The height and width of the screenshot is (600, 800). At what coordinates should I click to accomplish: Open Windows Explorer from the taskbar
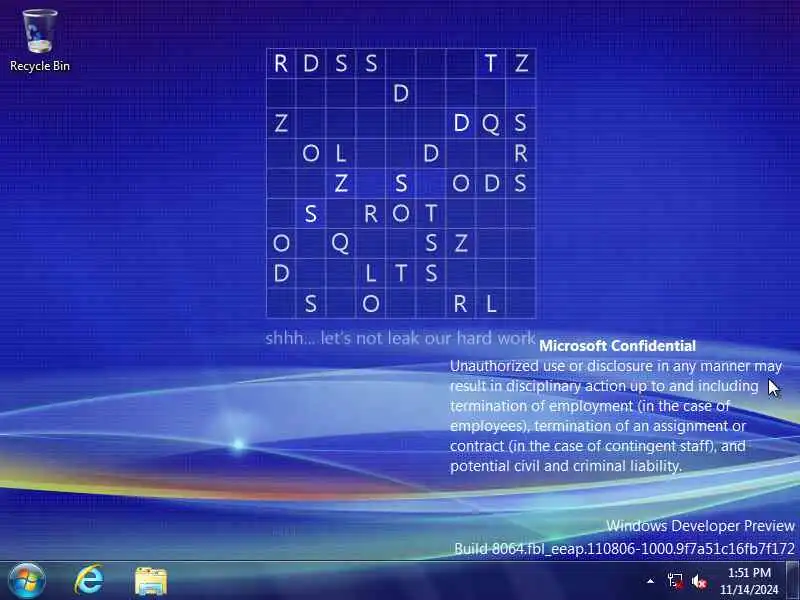point(151,582)
